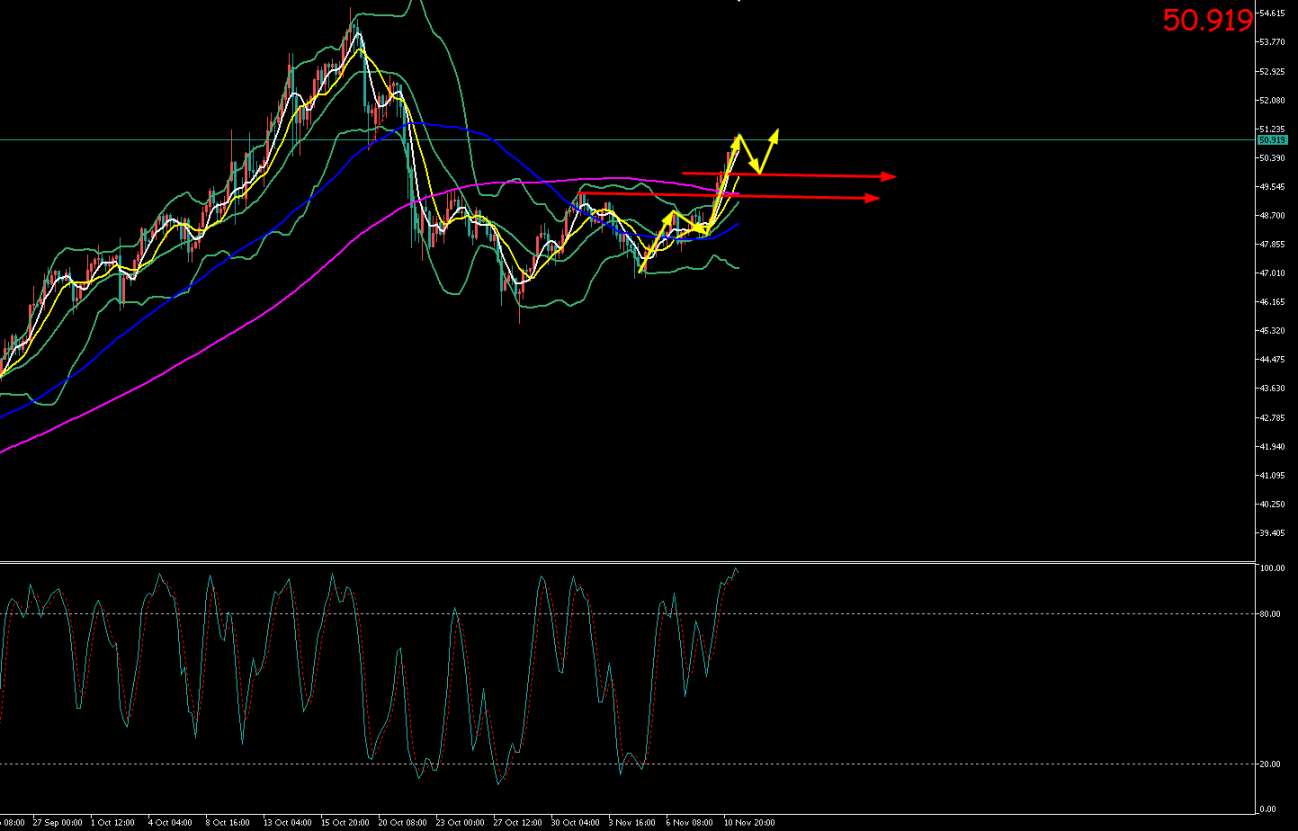Select the current price tag on price axis
The height and width of the screenshot is (831, 1298).
[x=1272, y=140]
